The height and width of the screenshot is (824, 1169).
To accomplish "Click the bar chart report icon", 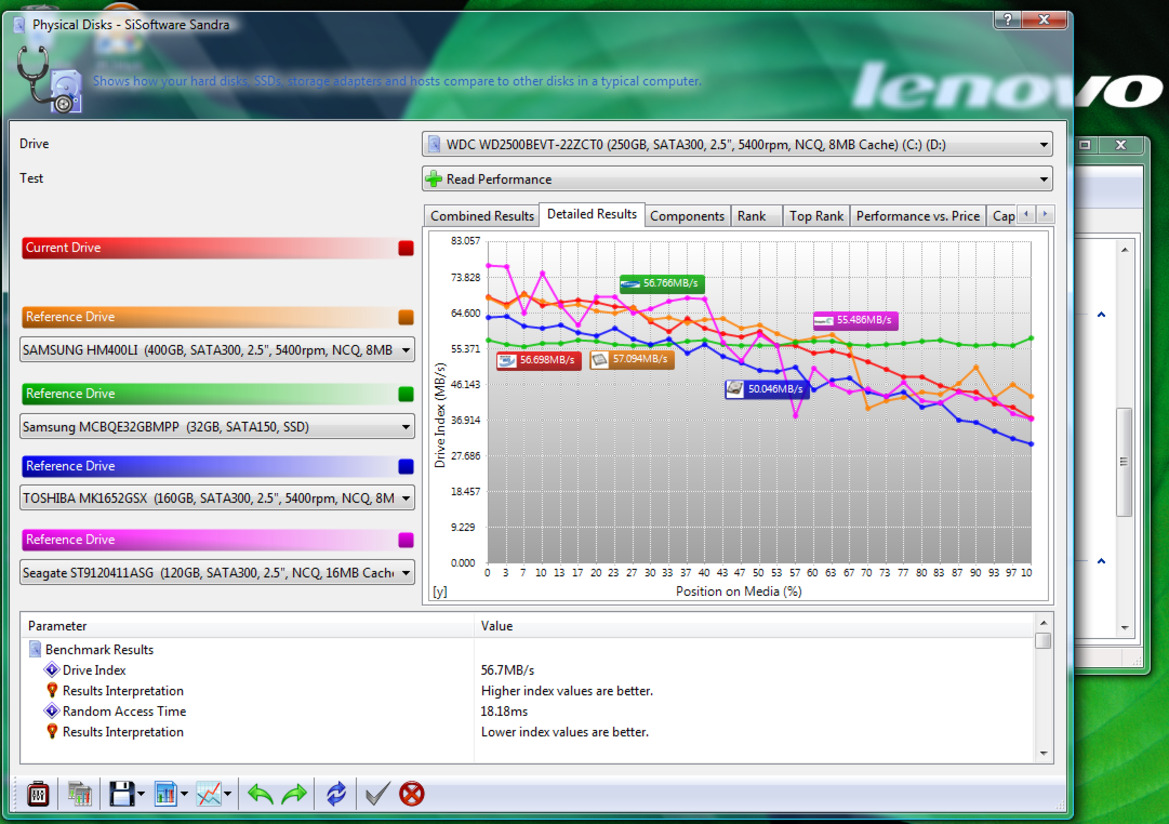I will tap(166, 793).
